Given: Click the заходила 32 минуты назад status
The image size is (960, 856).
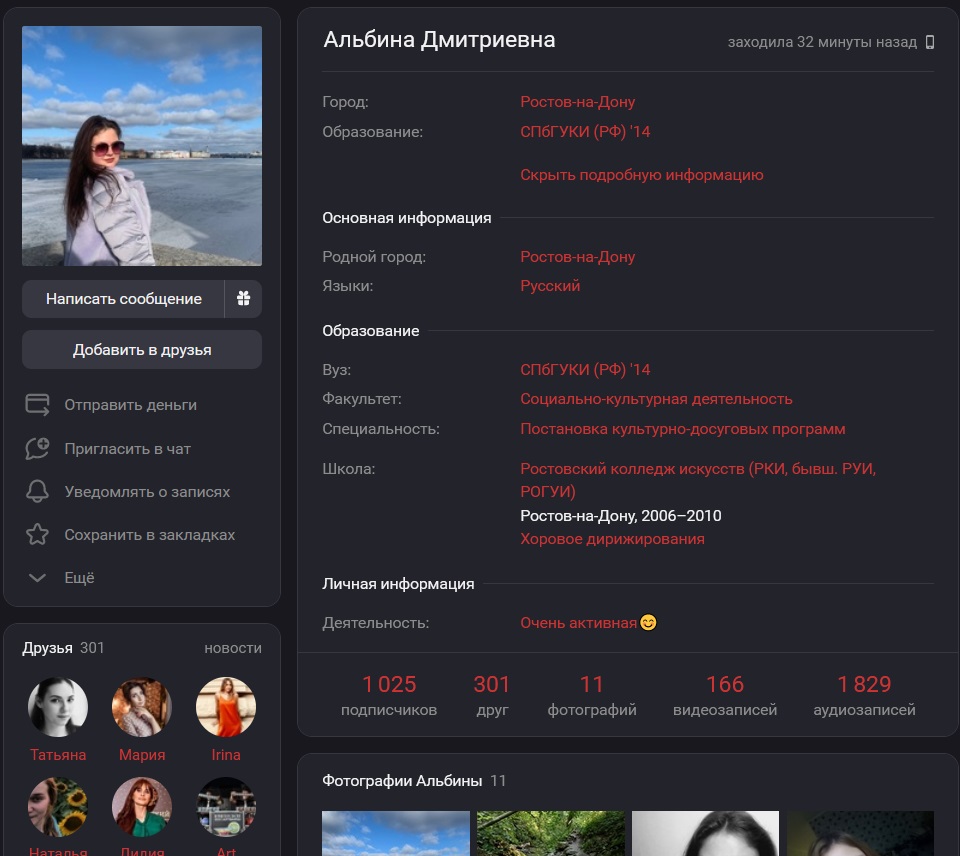Looking at the screenshot, I should coord(822,42).
